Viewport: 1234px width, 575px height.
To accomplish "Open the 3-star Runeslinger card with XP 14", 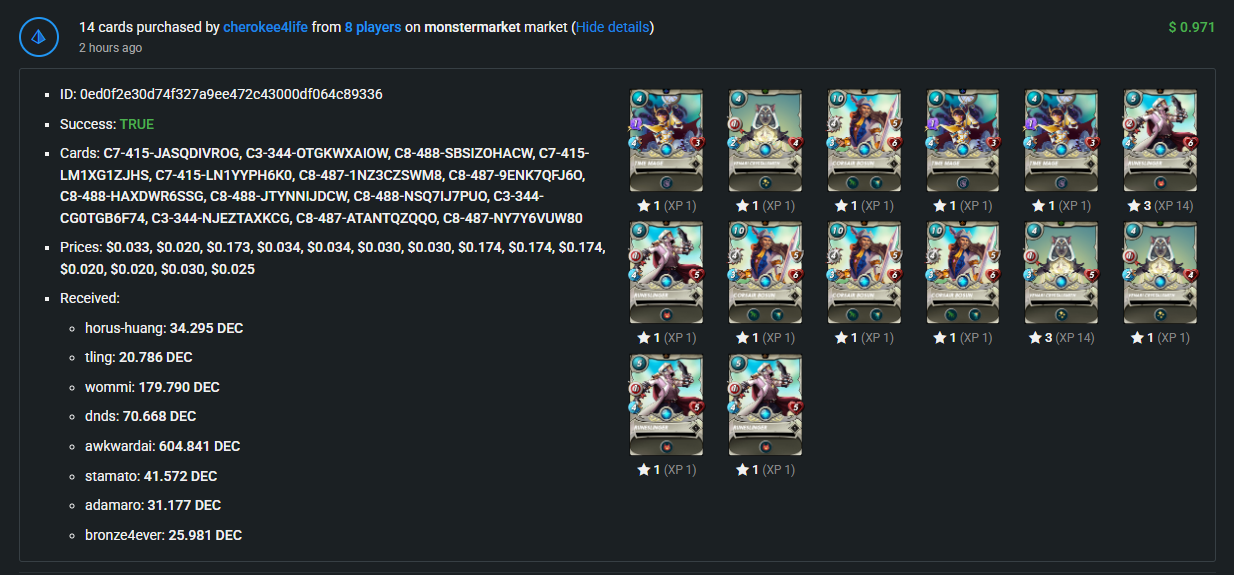I will pos(1161,140).
